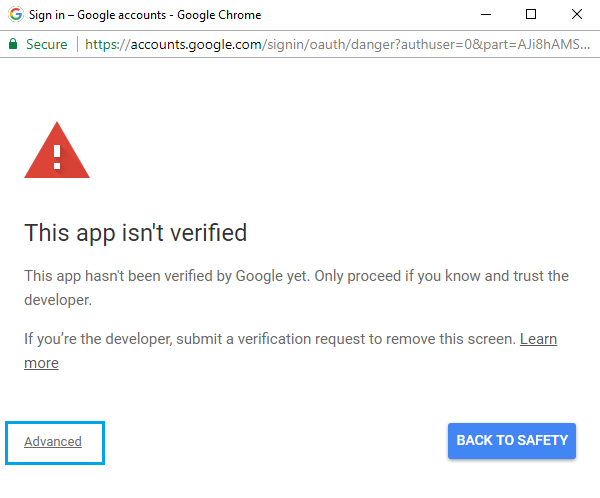Click the https:// portion of the URL
This screenshot has width=600, height=498.
(108, 45)
